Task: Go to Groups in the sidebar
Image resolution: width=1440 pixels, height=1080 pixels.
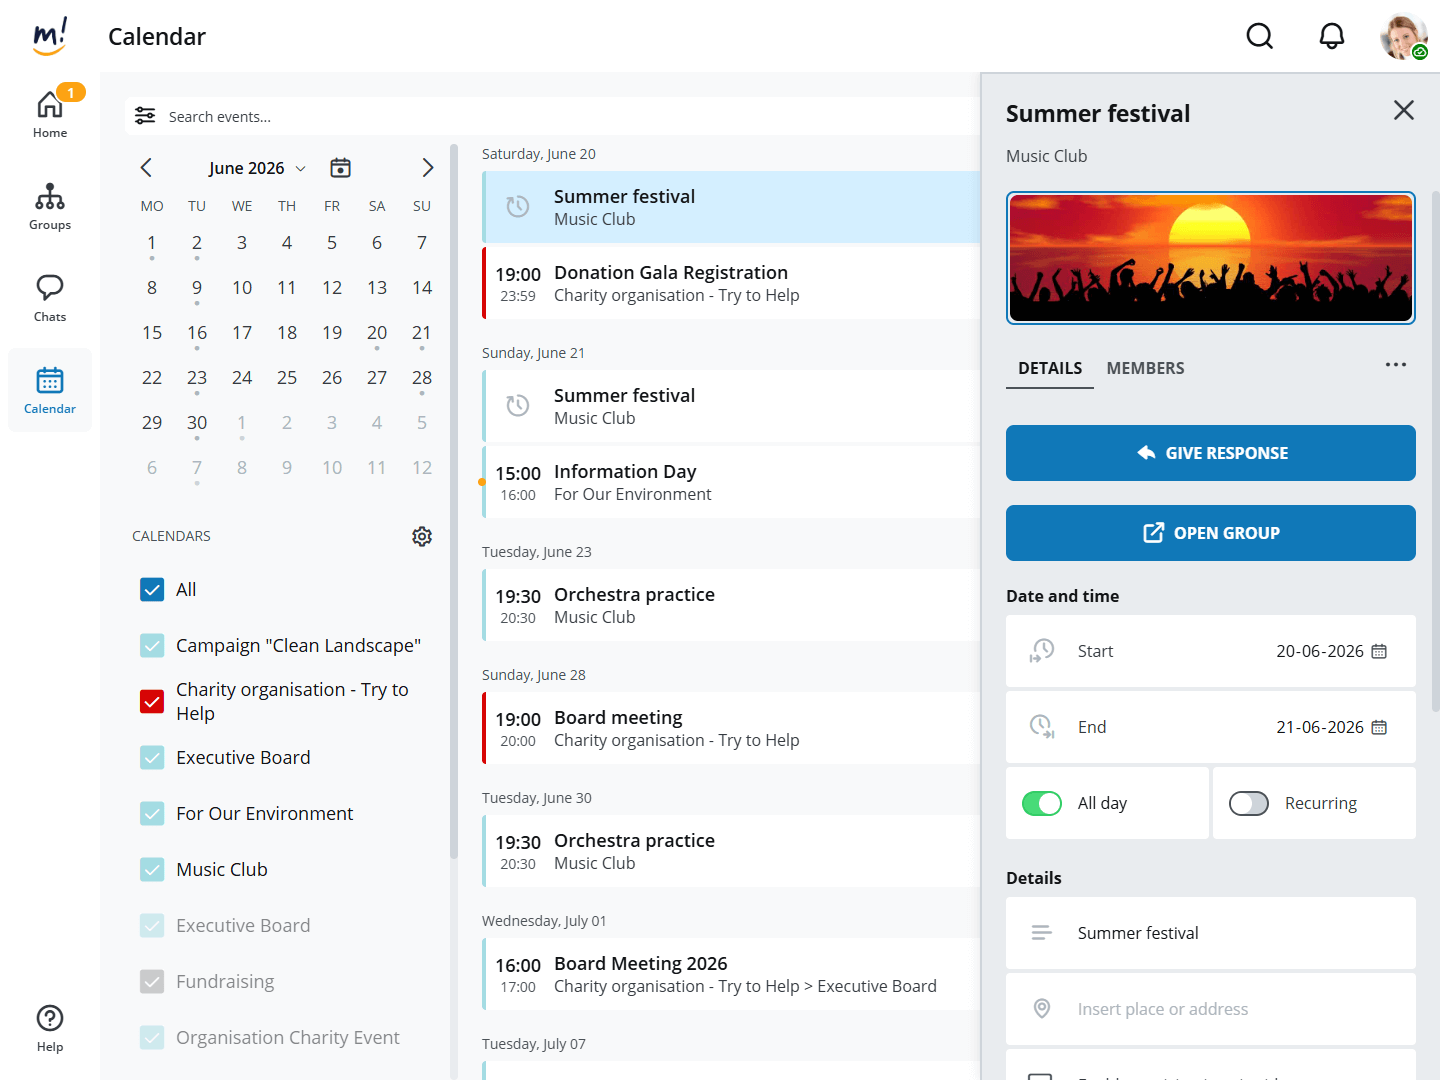Action: tap(50, 206)
